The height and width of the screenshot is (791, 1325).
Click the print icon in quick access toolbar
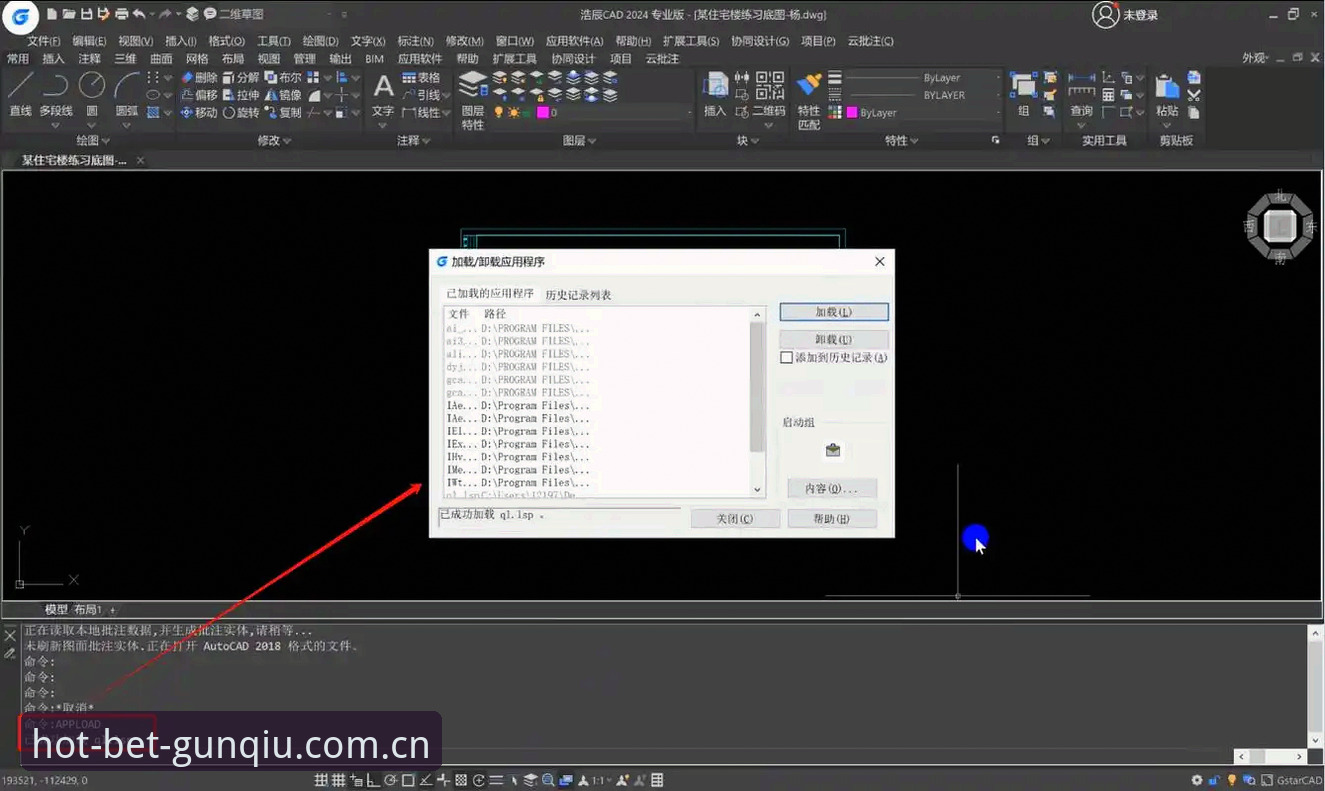121,14
